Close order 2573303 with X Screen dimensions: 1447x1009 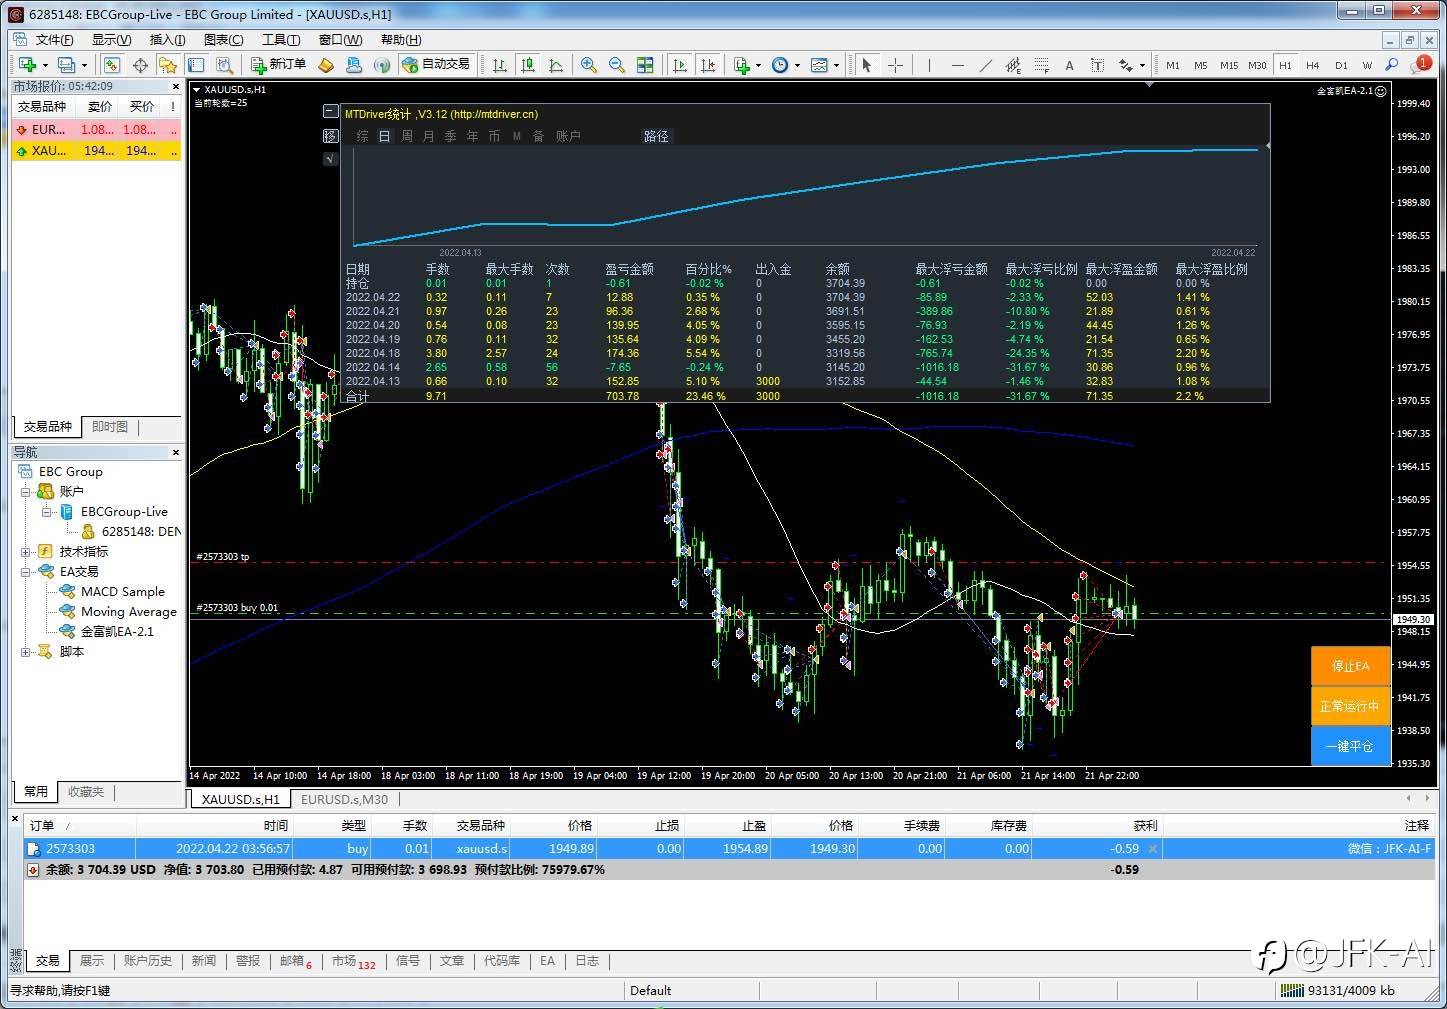[1153, 849]
